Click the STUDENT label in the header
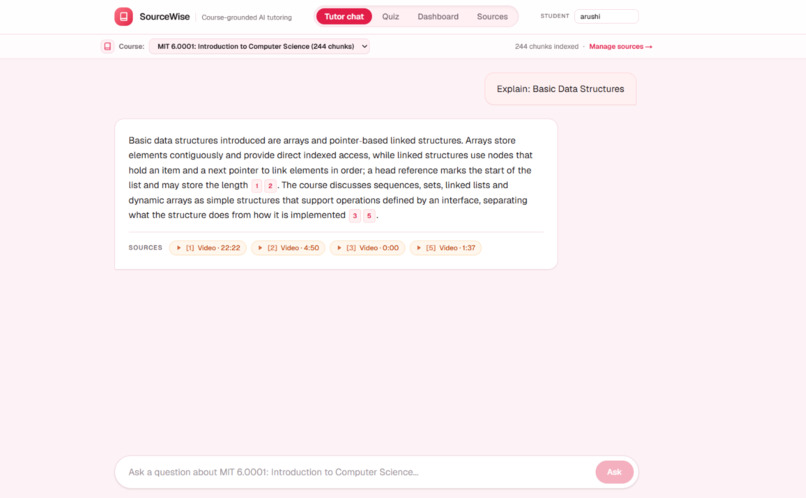 tap(555, 16)
